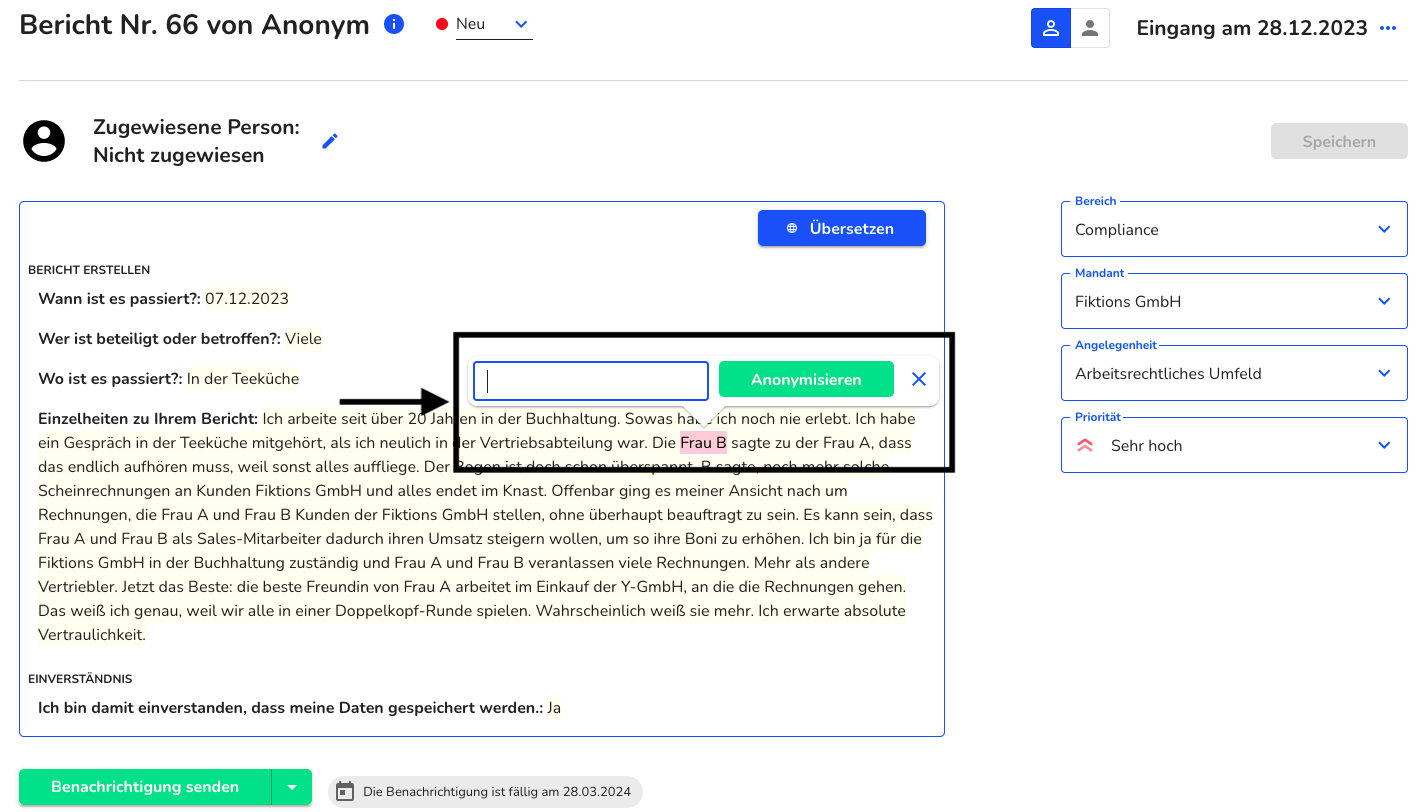Click the blue info icon beside report title
Image resolution: width=1424 pixels, height=812 pixels.
point(394,24)
